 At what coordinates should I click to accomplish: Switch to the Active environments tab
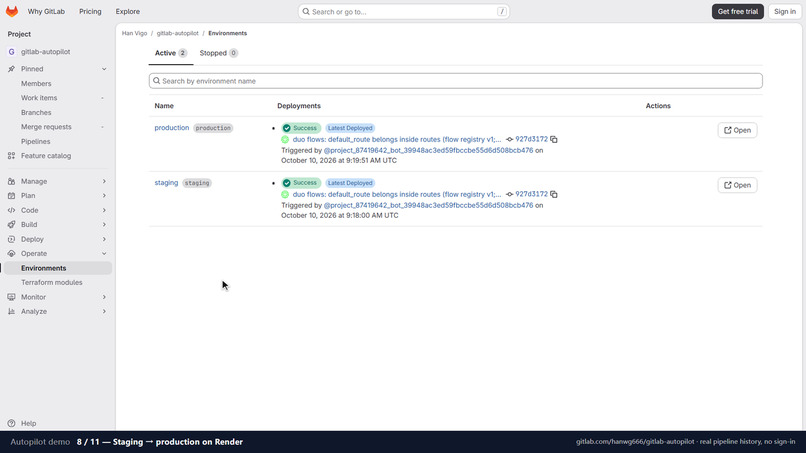point(171,53)
